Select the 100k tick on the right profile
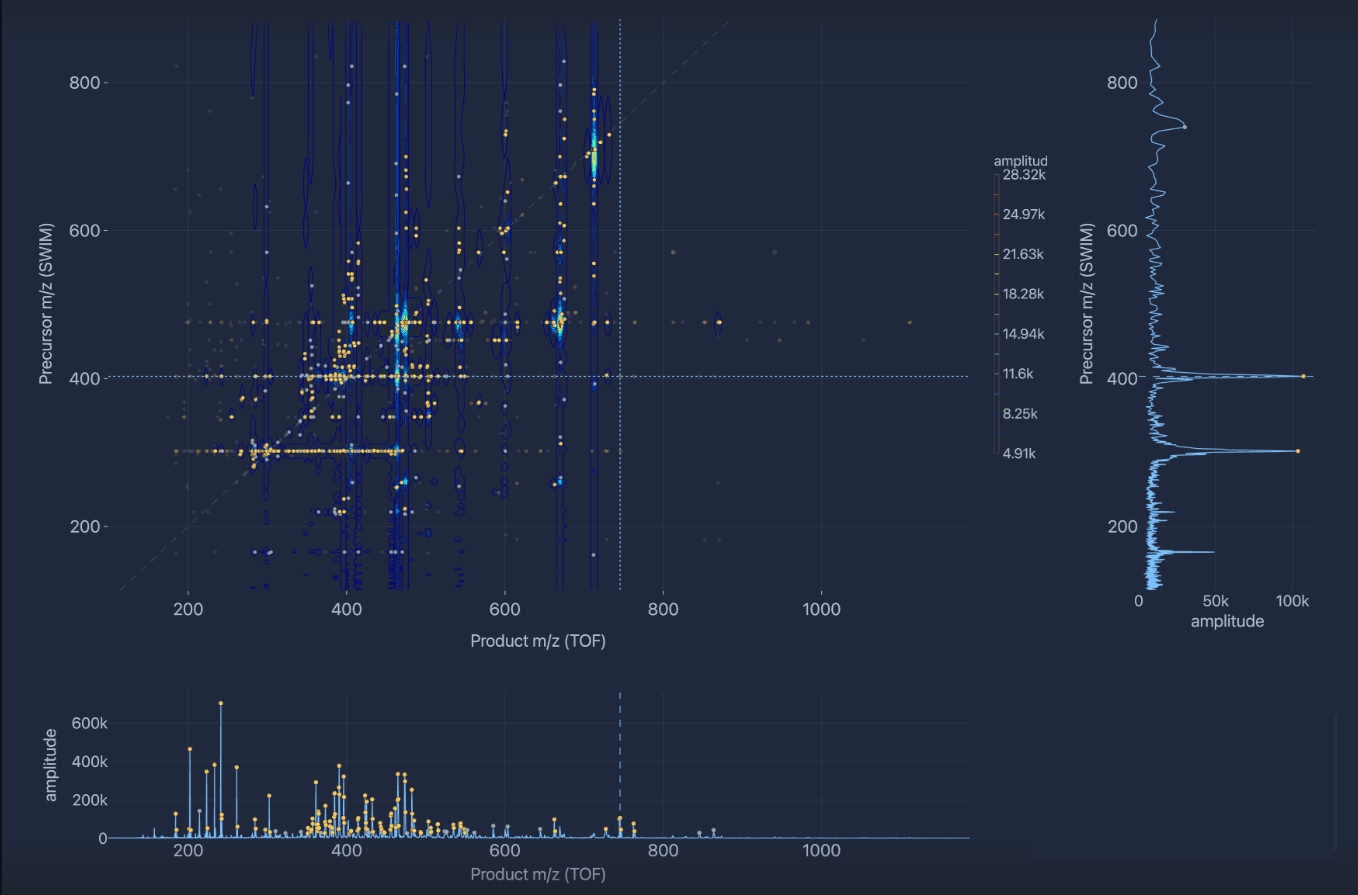The width and height of the screenshot is (1358, 895). (1291, 601)
